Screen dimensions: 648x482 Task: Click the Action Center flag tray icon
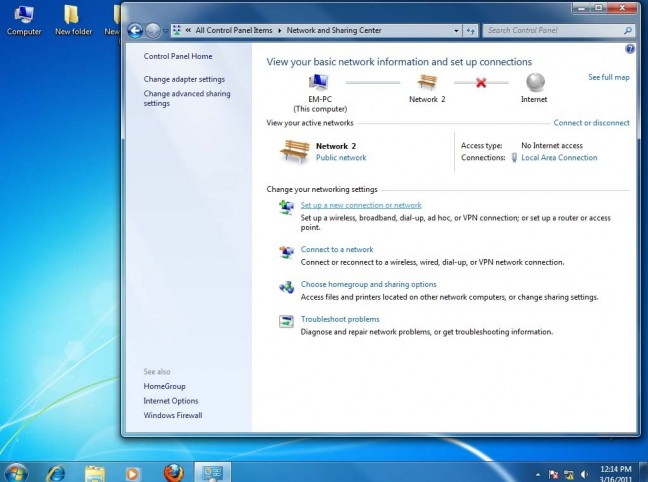(553, 475)
